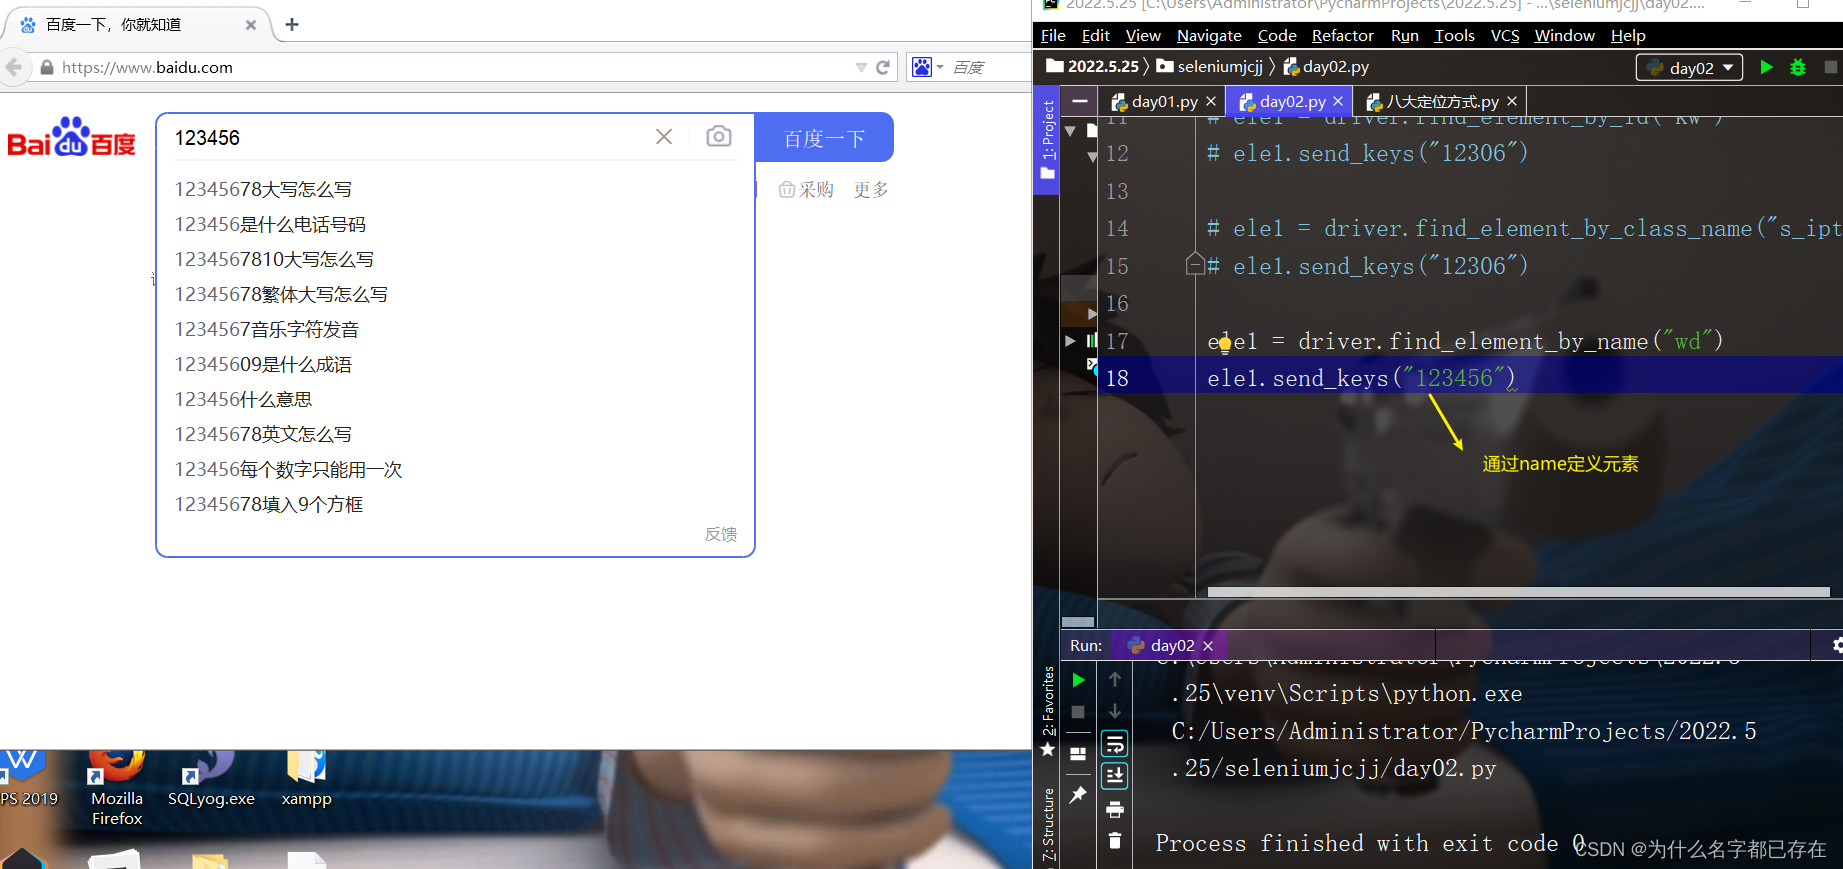The height and width of the screenshot is (869, 1843).
Task: Hide the Project panel with the minus button
Action: click(1080, 101)
